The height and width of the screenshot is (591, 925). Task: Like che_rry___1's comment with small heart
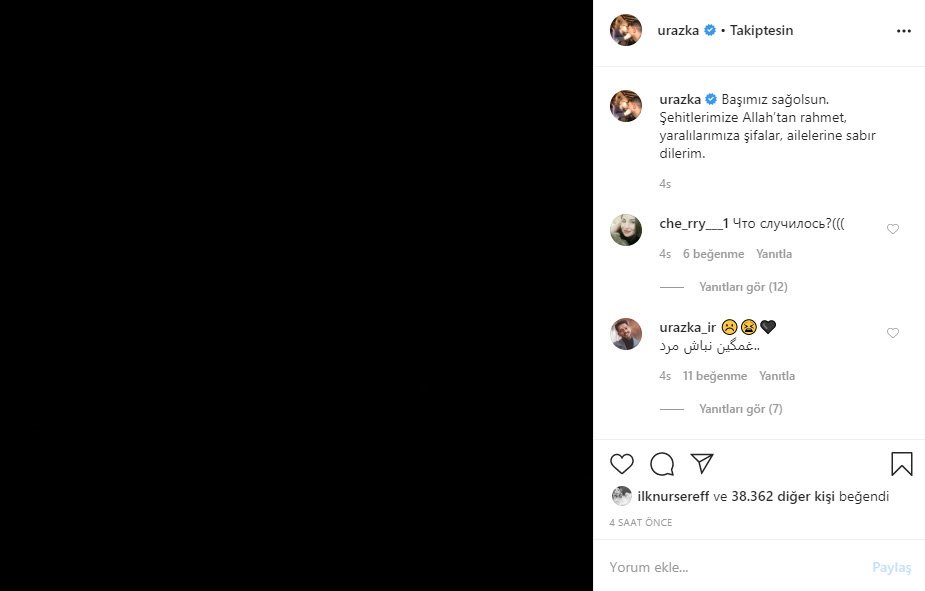(893, 229)
